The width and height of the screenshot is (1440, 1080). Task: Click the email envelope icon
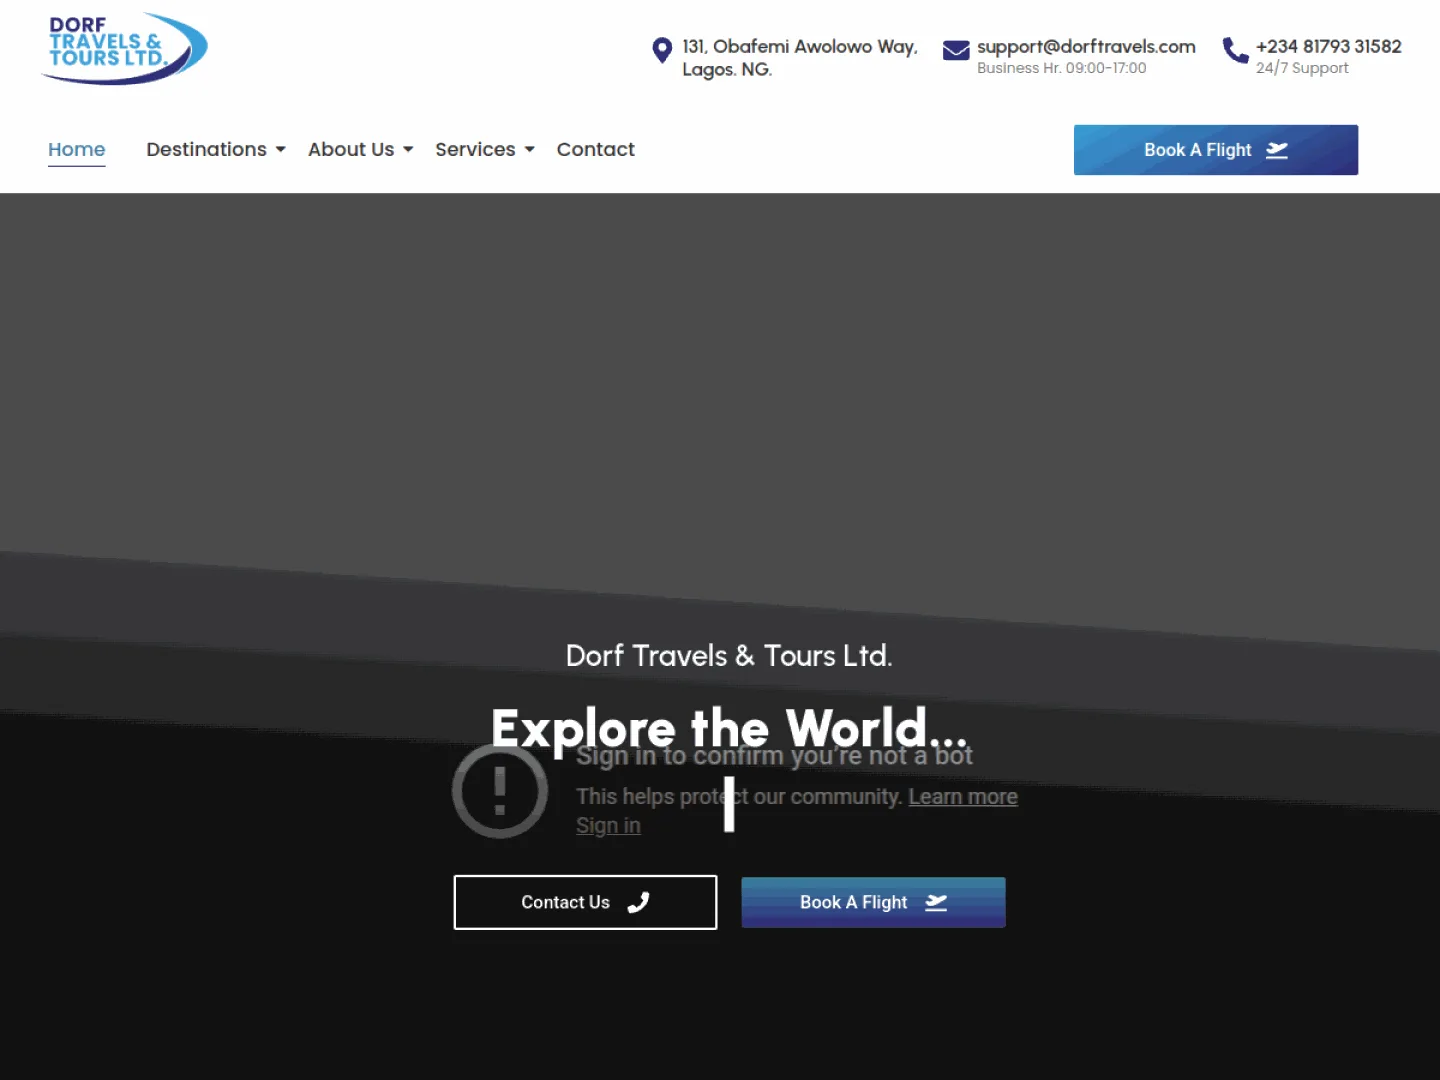tap(956, 50)
